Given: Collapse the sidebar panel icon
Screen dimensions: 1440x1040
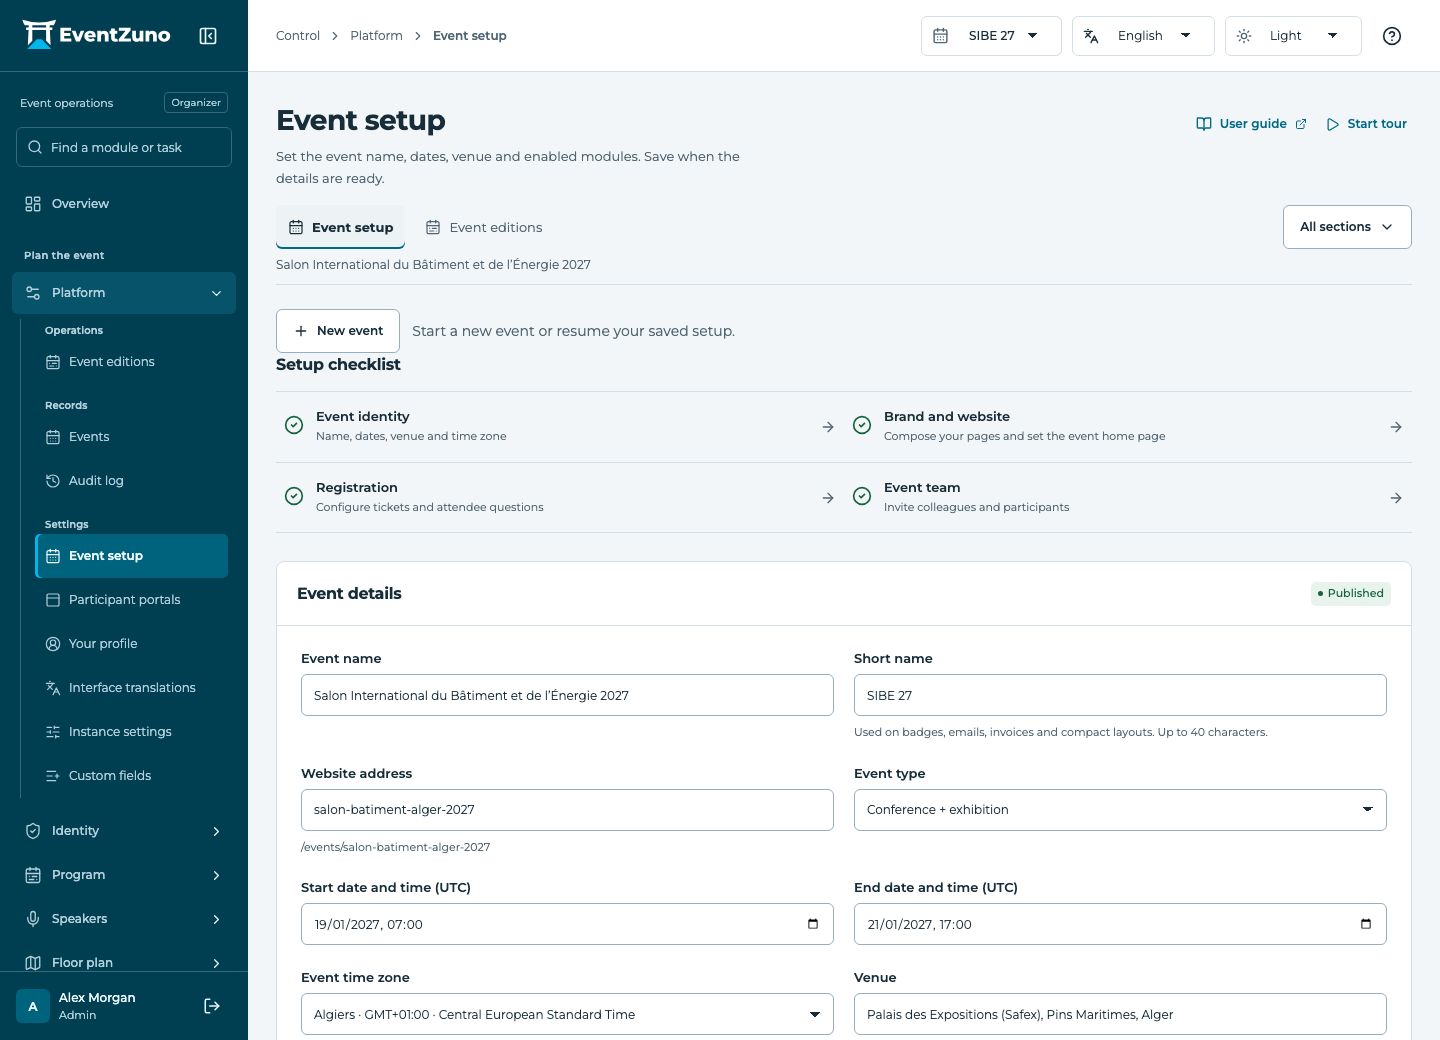Looking at the screenshot, I should pos(208,36).
